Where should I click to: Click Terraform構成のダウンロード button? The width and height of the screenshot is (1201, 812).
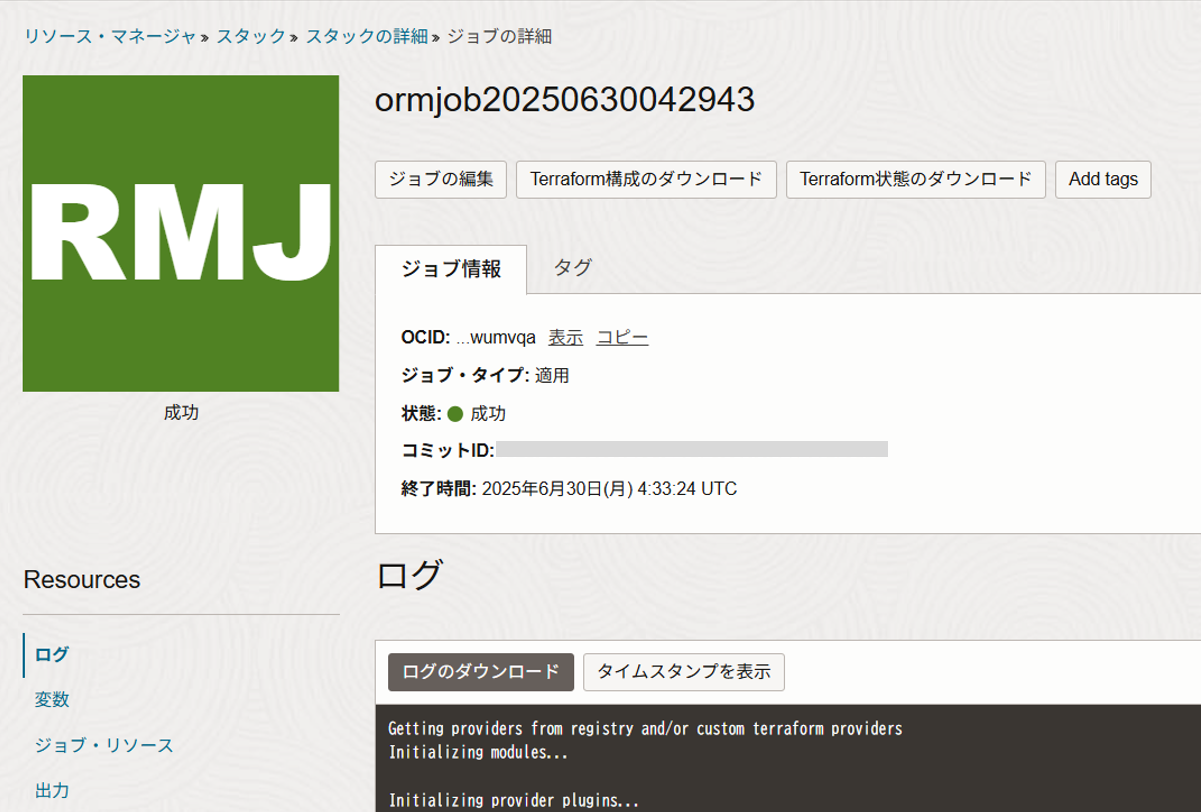click(x=646, y=179)
